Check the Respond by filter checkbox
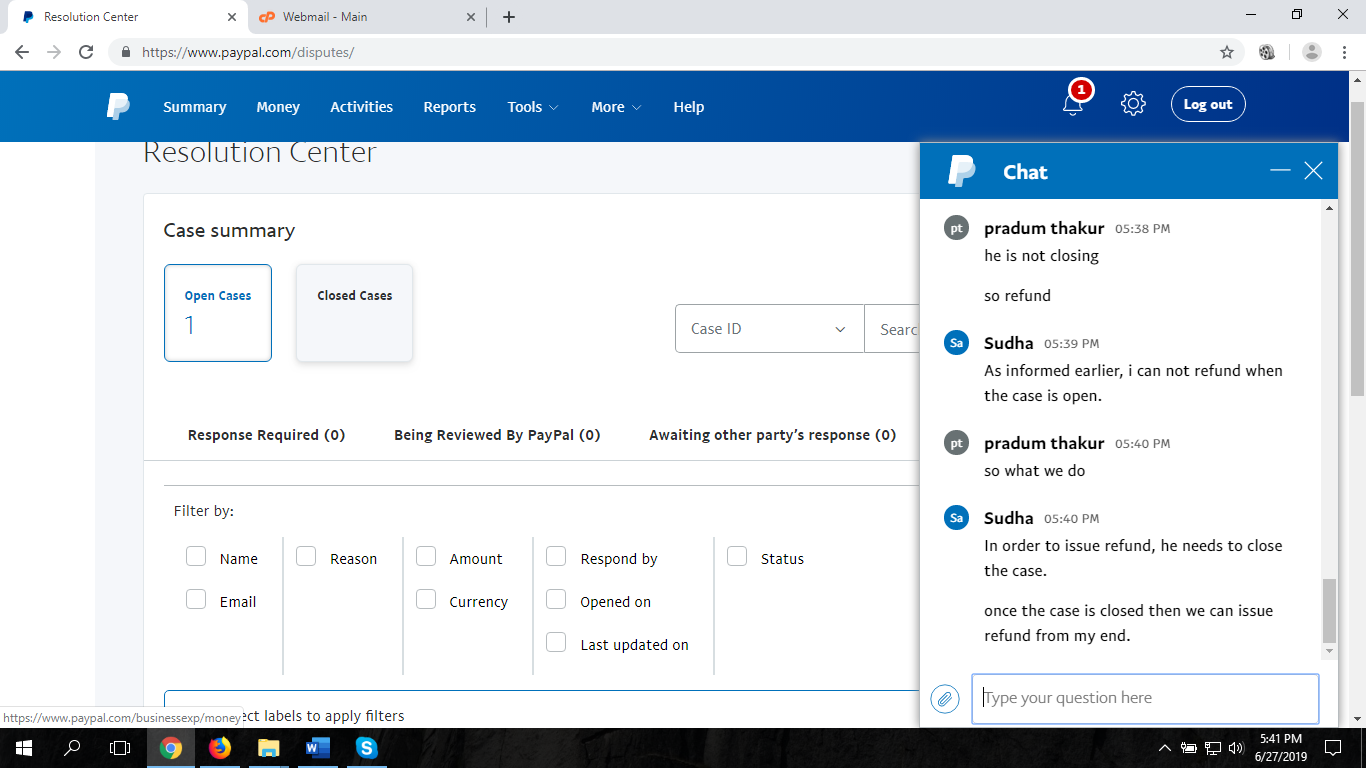Screen dimensions: 1366x768 [556, 557]
